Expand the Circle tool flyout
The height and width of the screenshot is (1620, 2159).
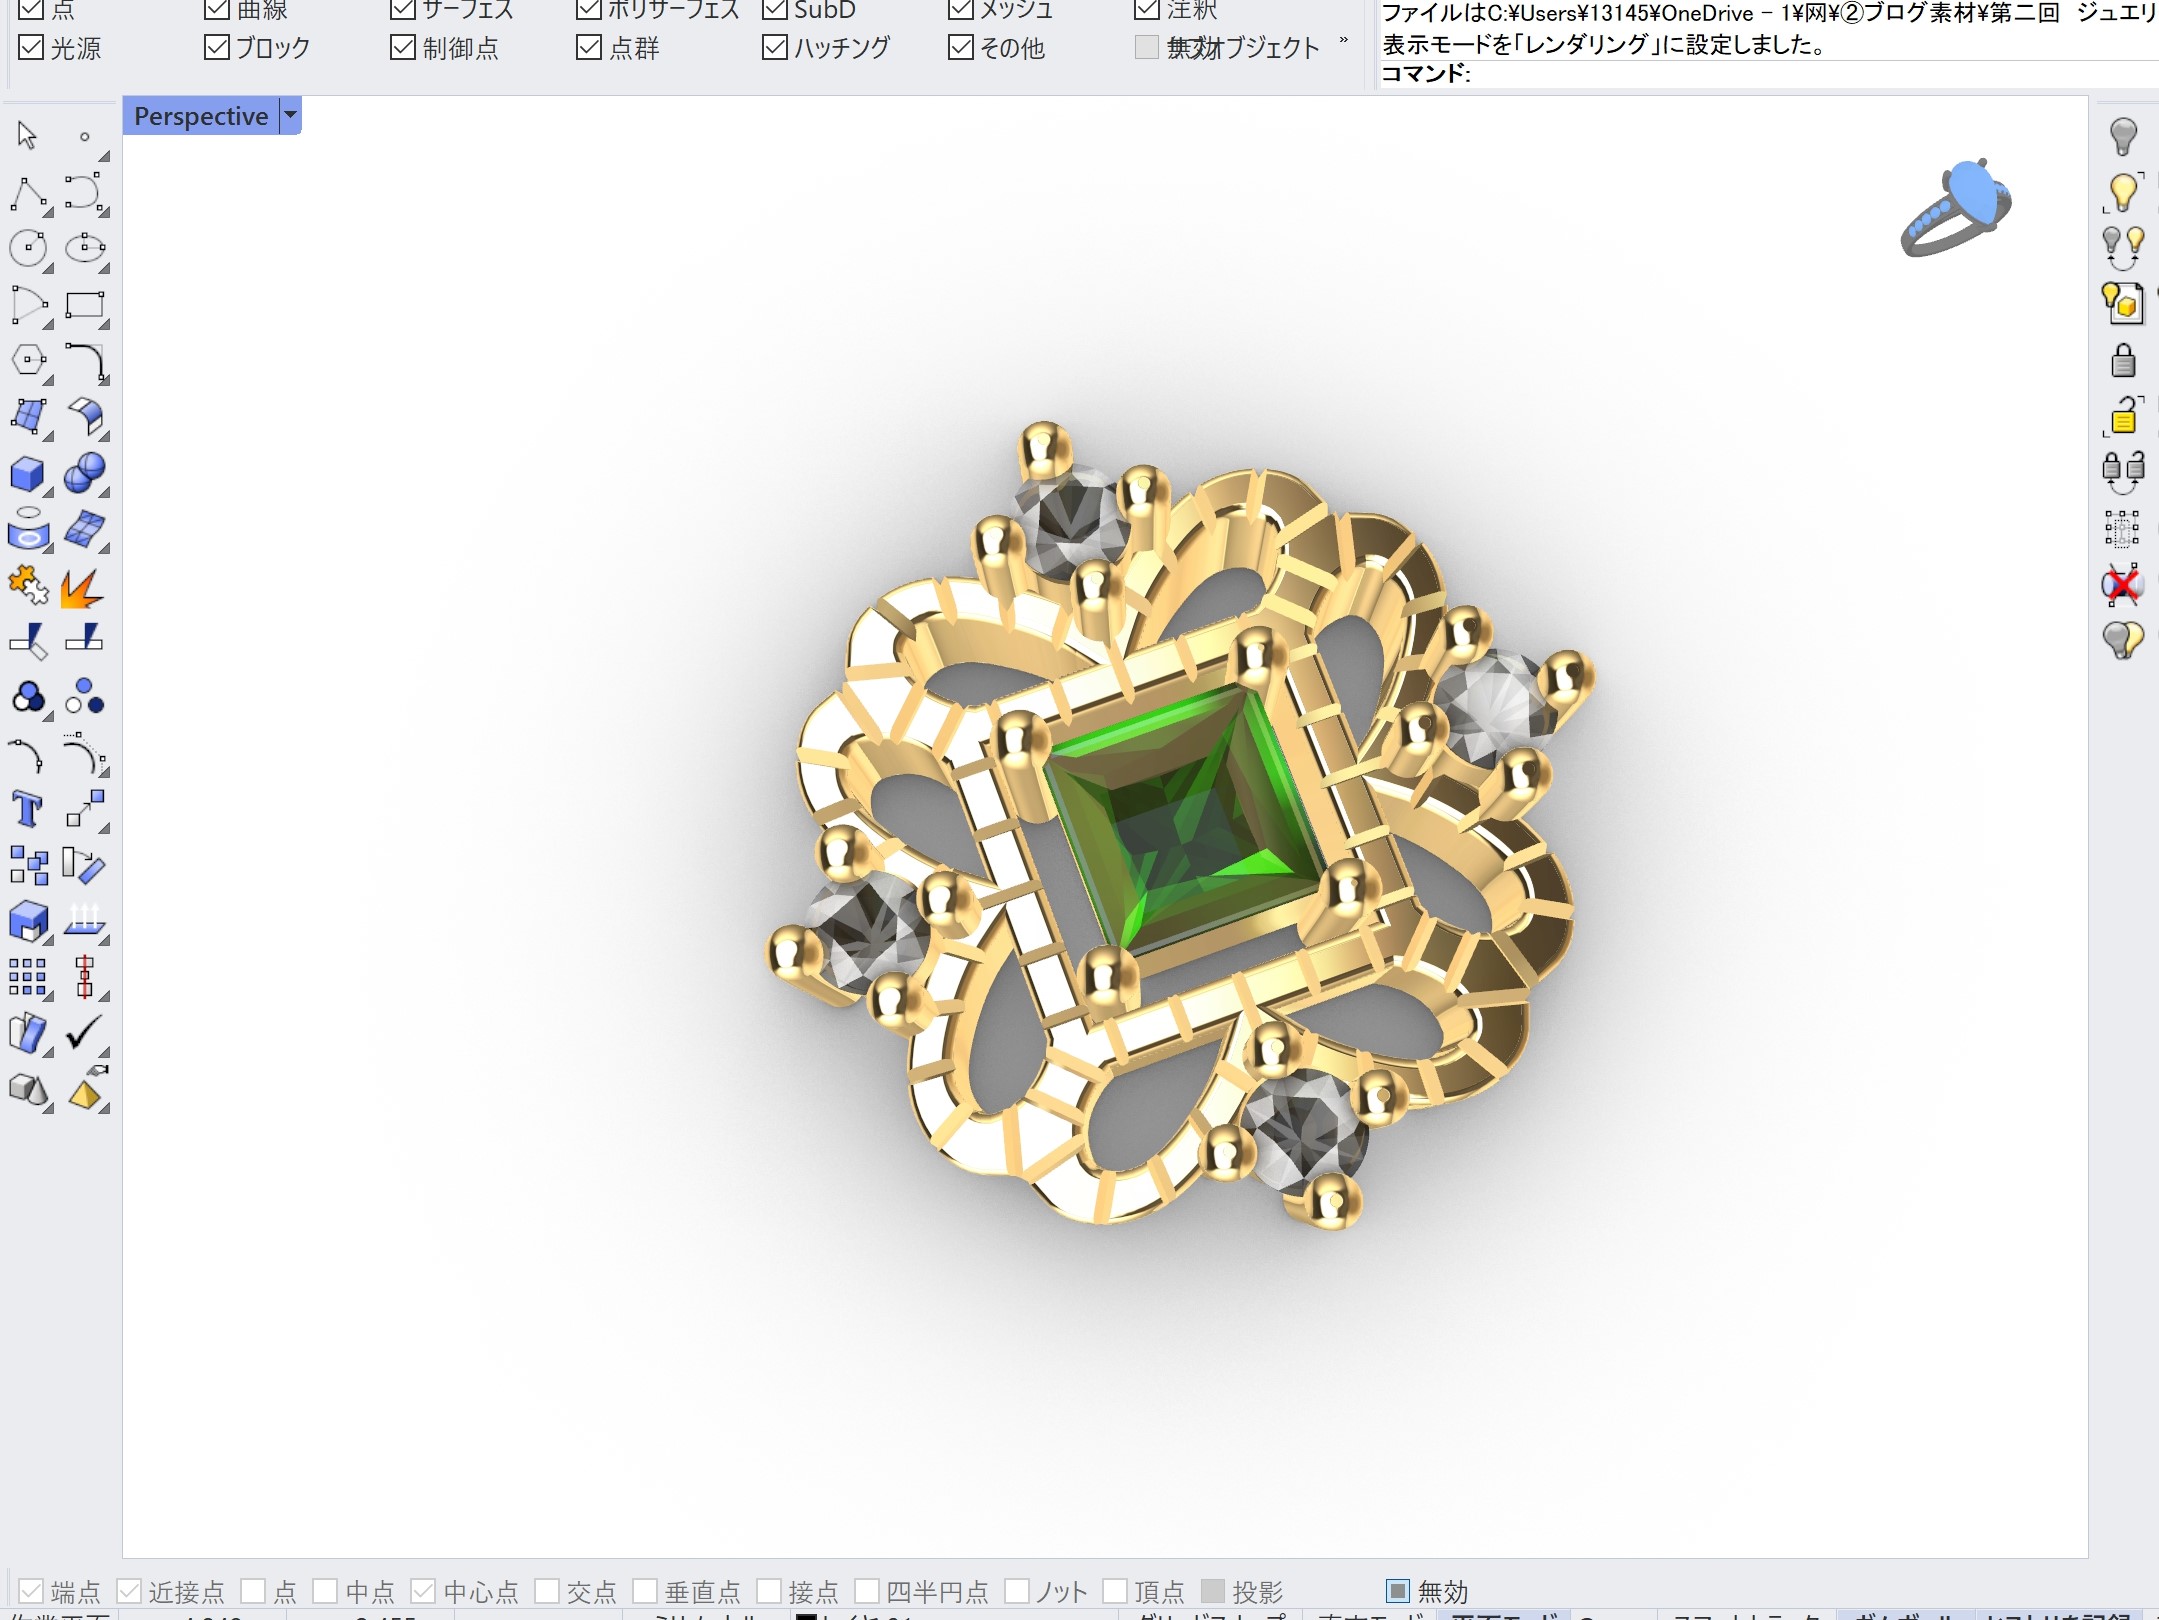47,268
